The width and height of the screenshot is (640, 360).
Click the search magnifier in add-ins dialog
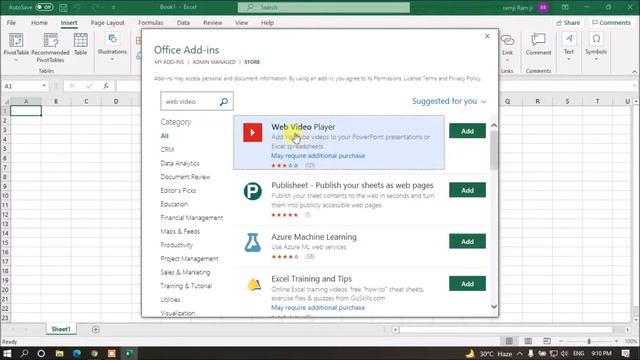pos(224,102)
